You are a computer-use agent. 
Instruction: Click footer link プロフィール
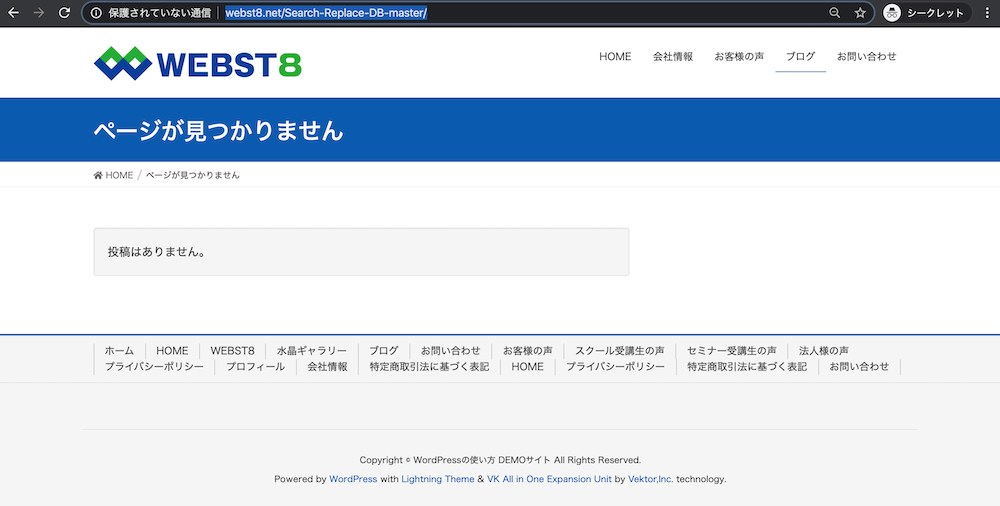coord(255,367)
